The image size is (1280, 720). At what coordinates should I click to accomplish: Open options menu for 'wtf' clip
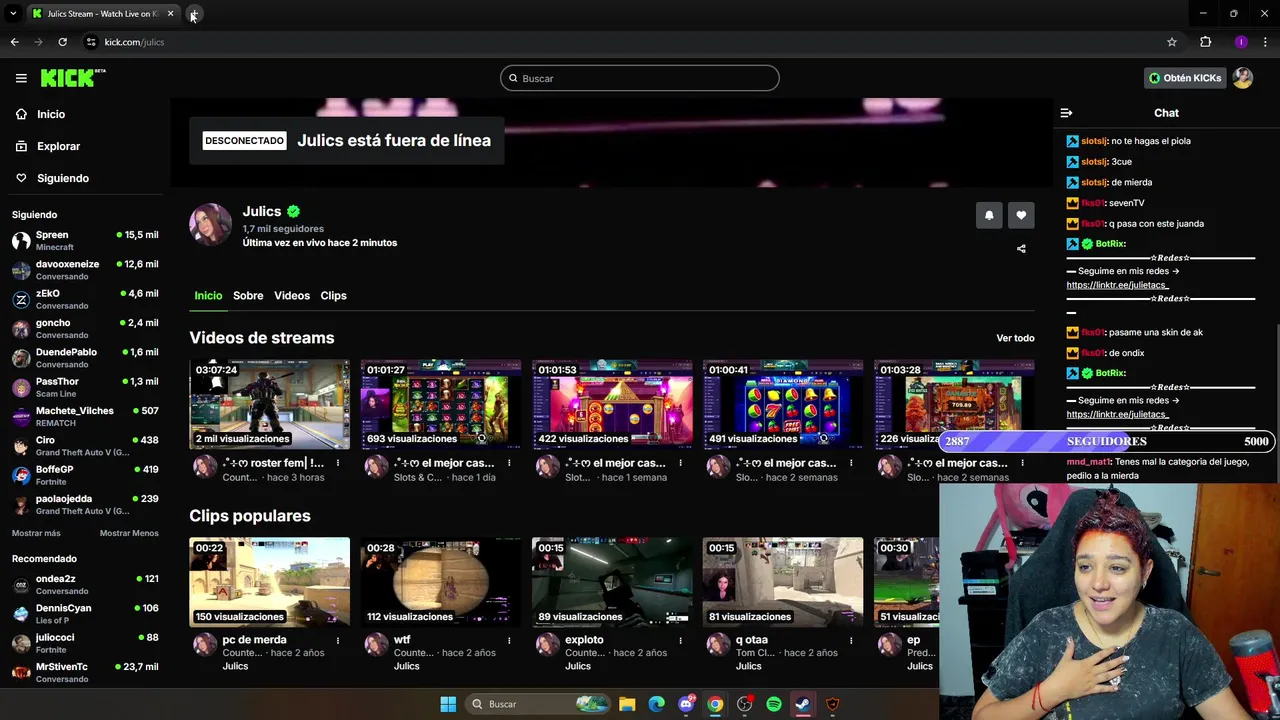coord(509,640)
